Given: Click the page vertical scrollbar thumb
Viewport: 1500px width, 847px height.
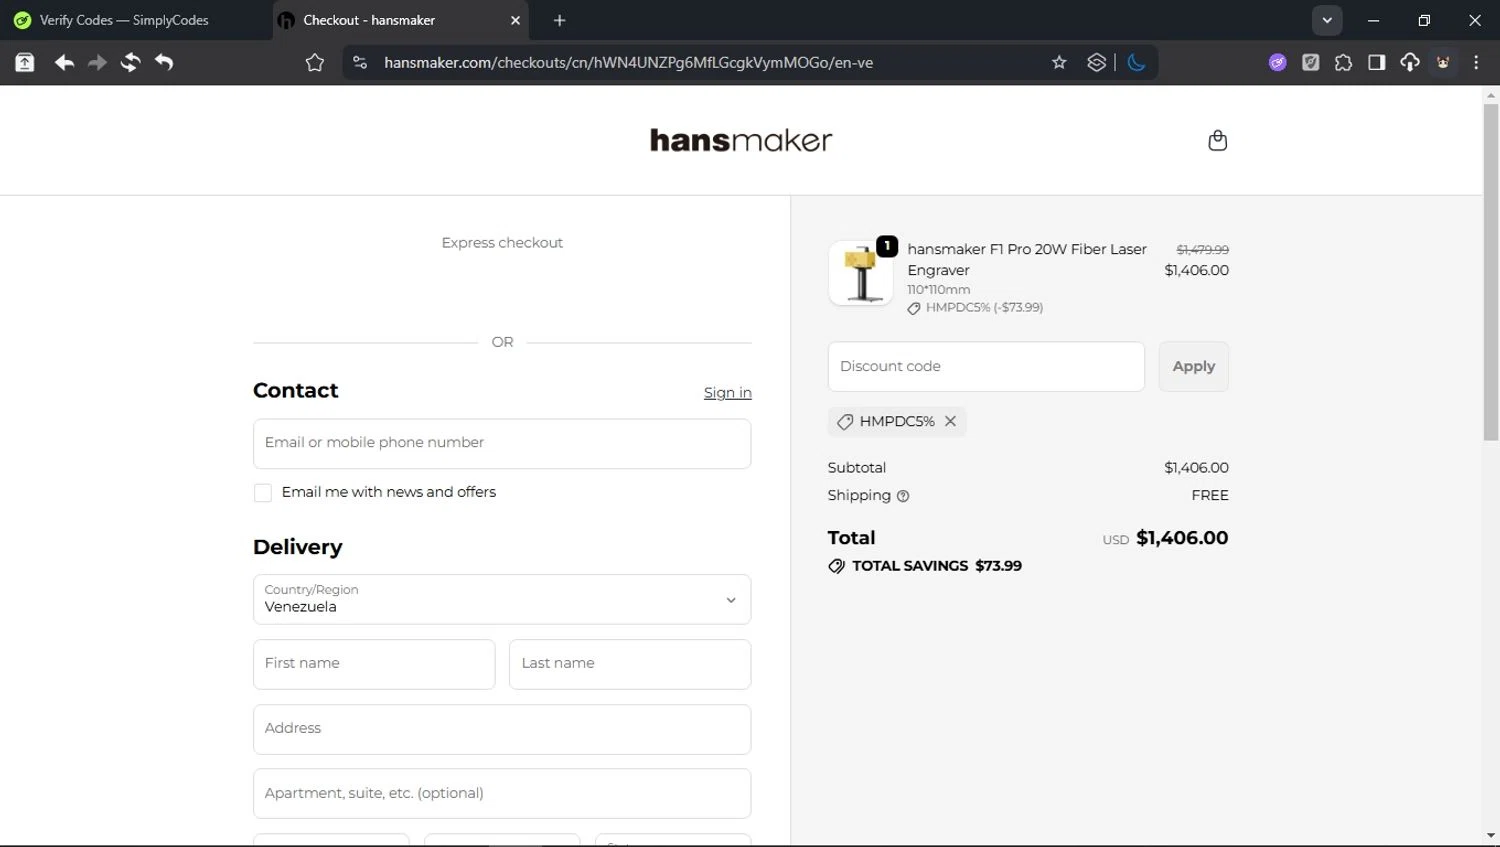Looking at the screenshot, I should tap(1491, 270).
